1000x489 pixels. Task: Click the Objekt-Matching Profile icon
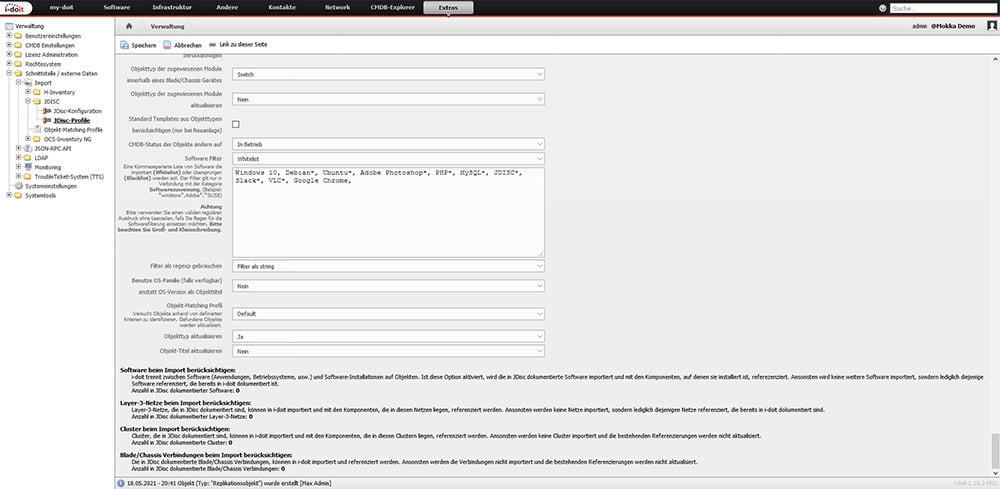point(38,130)
